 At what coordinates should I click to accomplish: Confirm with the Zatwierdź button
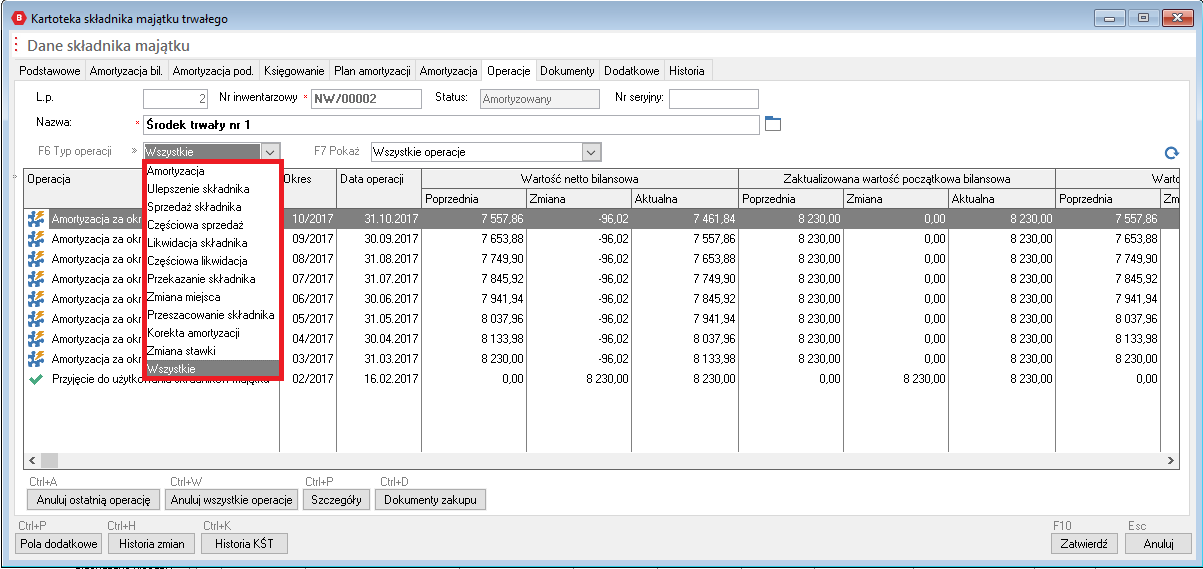(x=1084, y=544)
